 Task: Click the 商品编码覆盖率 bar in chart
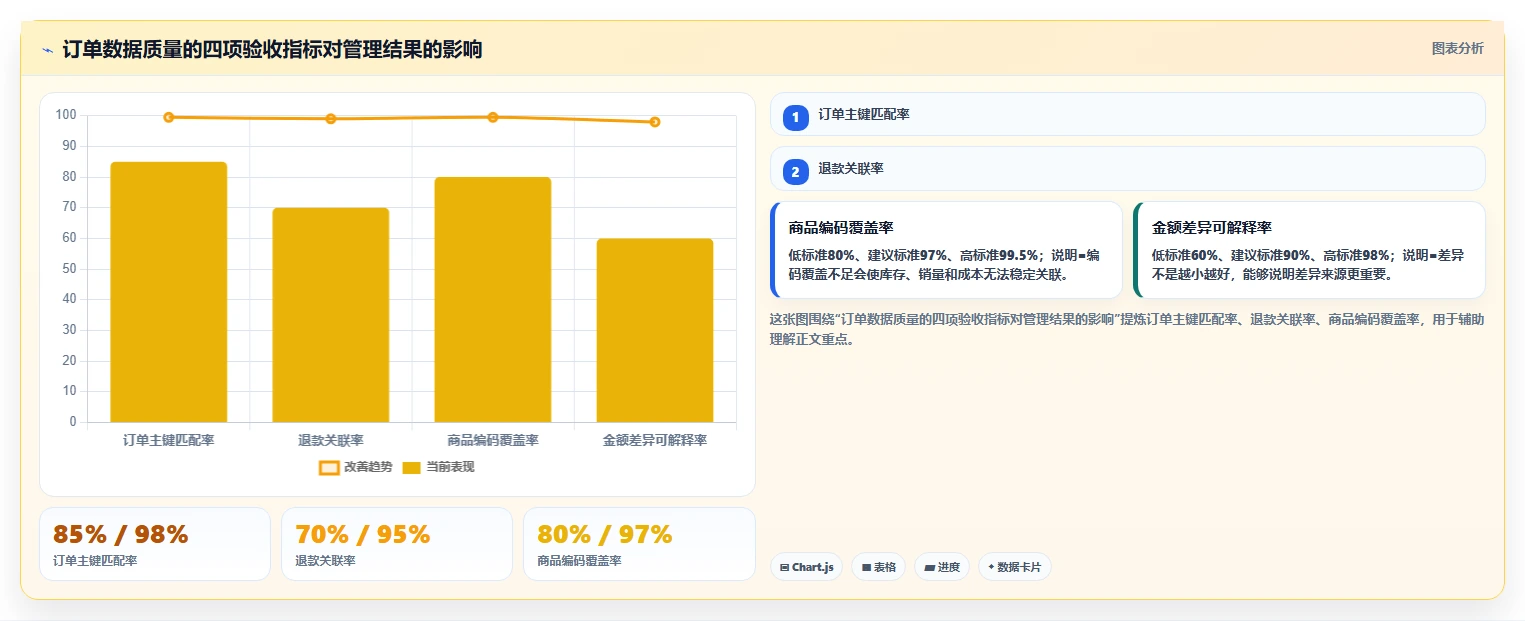[493, 300]
